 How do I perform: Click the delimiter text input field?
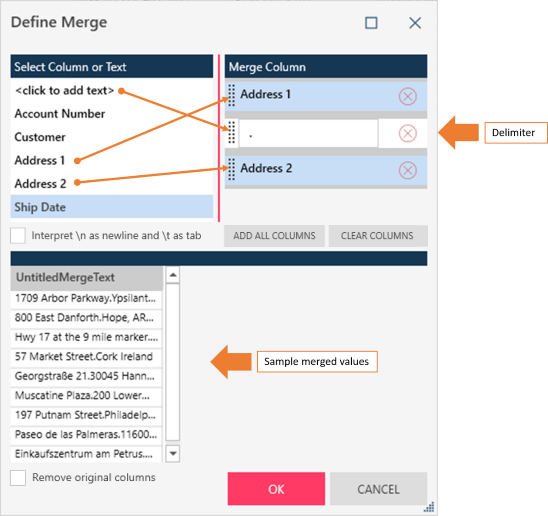tap(308, 134)
